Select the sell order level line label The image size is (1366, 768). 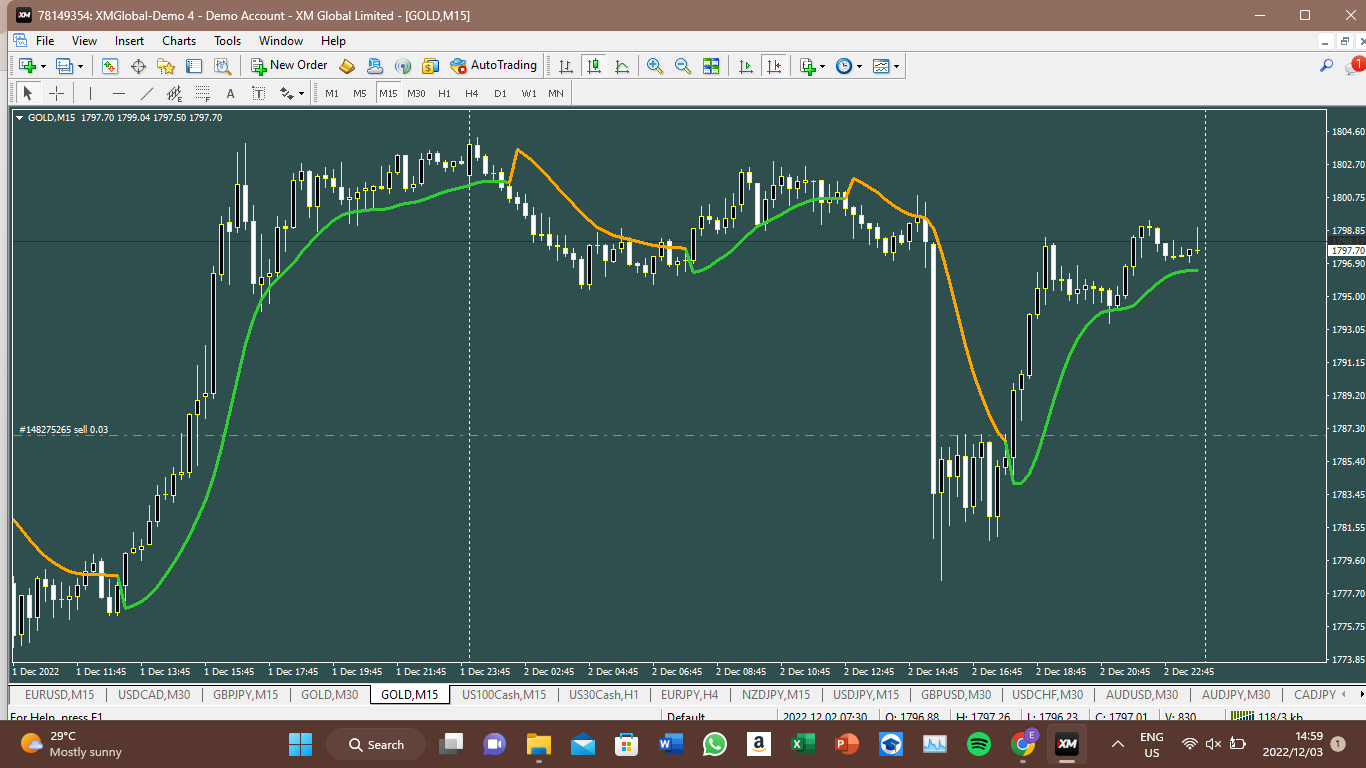(63, 430)
